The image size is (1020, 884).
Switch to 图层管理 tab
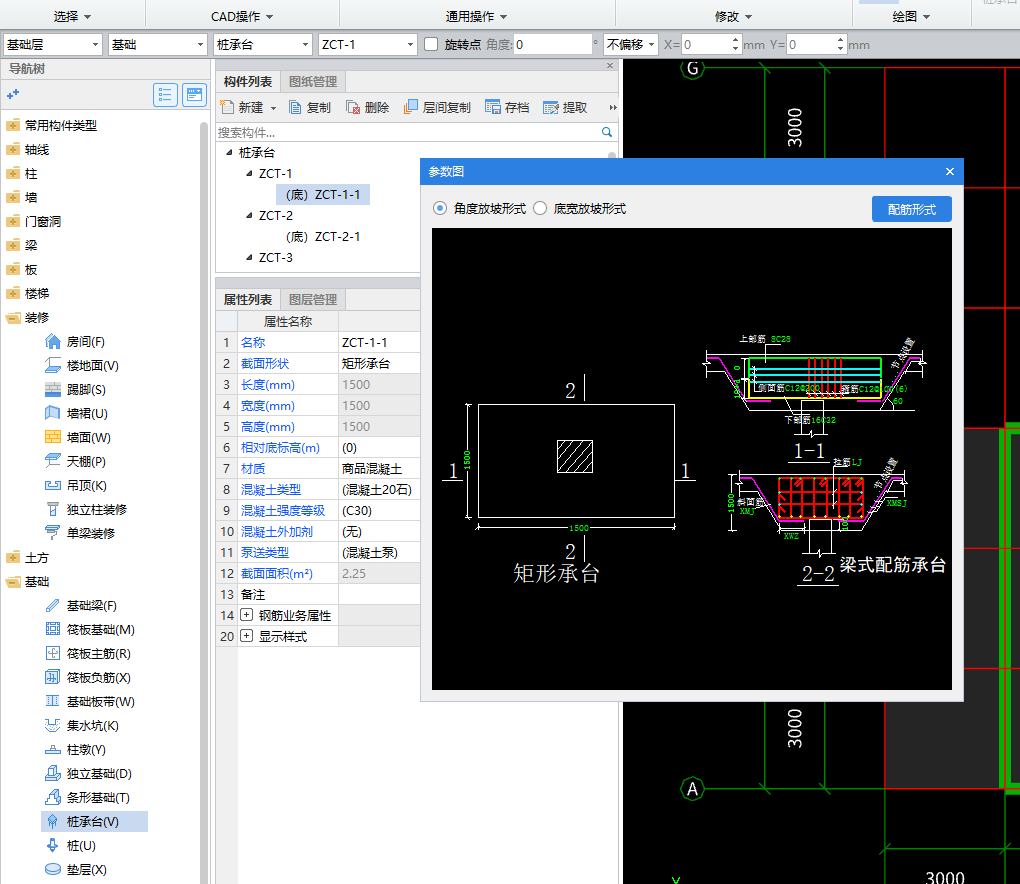point(313,299)
